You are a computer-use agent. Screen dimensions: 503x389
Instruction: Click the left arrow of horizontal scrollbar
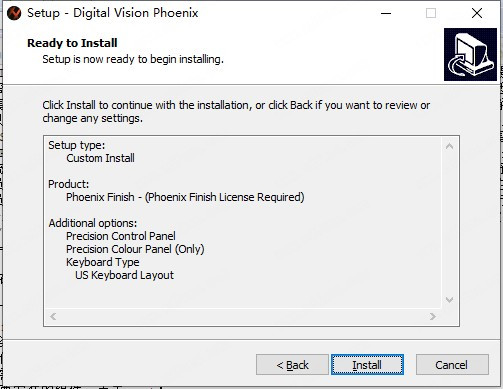pyautogui.click(x=53, y=316)
